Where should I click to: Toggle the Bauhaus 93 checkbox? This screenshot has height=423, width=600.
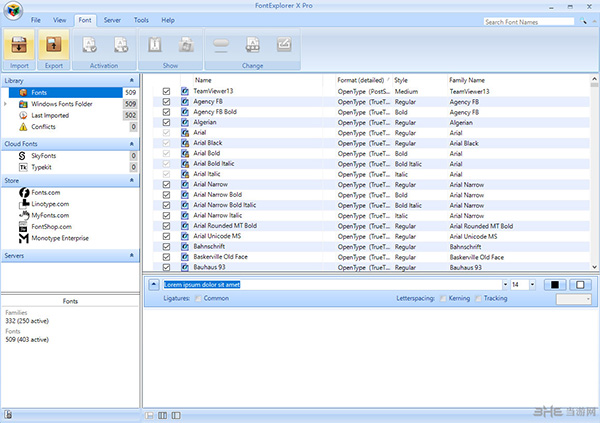166,267
